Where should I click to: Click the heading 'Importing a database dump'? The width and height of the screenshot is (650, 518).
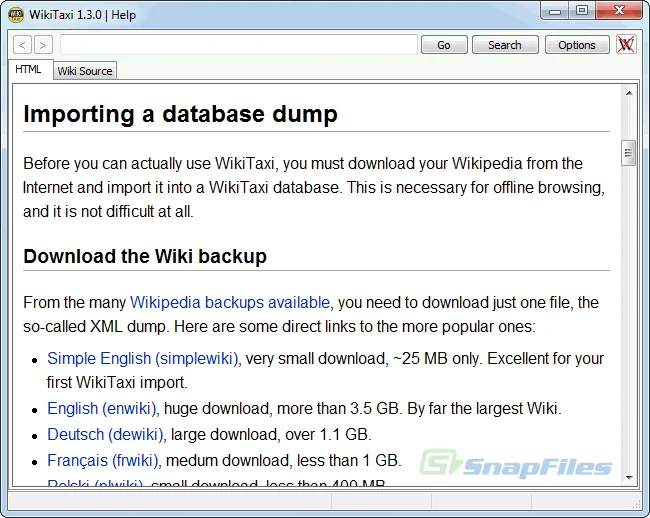tap(180, 114)
